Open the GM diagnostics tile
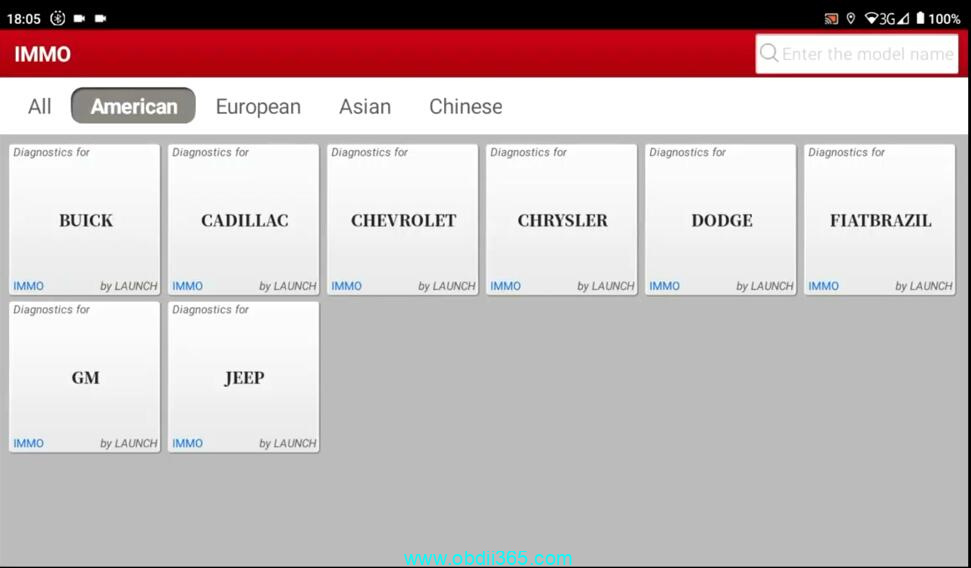The width and height of the screenshot is (971, 568). (x=85, y=377)
